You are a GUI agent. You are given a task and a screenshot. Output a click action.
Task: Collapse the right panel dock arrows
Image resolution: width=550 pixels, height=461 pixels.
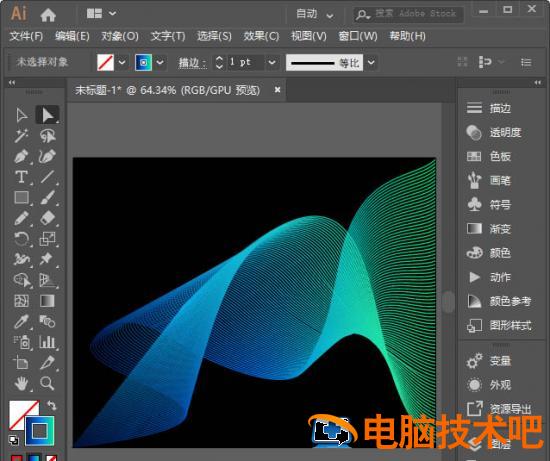[x=537, y=82]
